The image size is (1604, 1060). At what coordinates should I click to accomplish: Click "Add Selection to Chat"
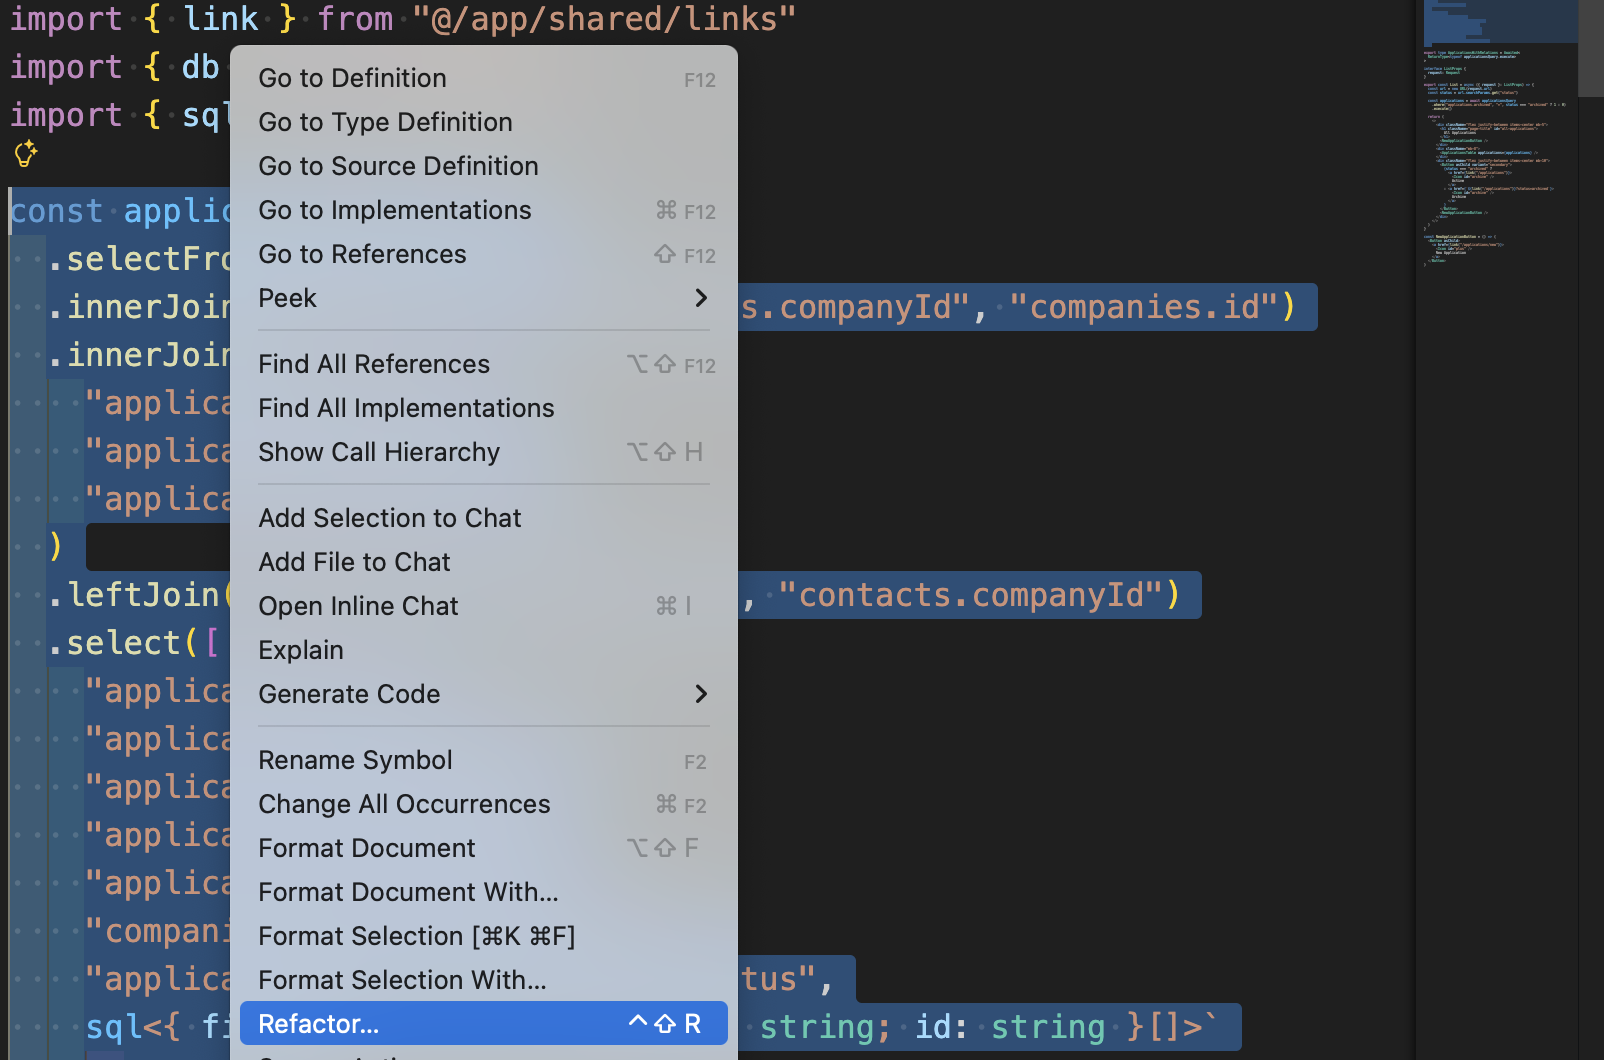point(390,518)
